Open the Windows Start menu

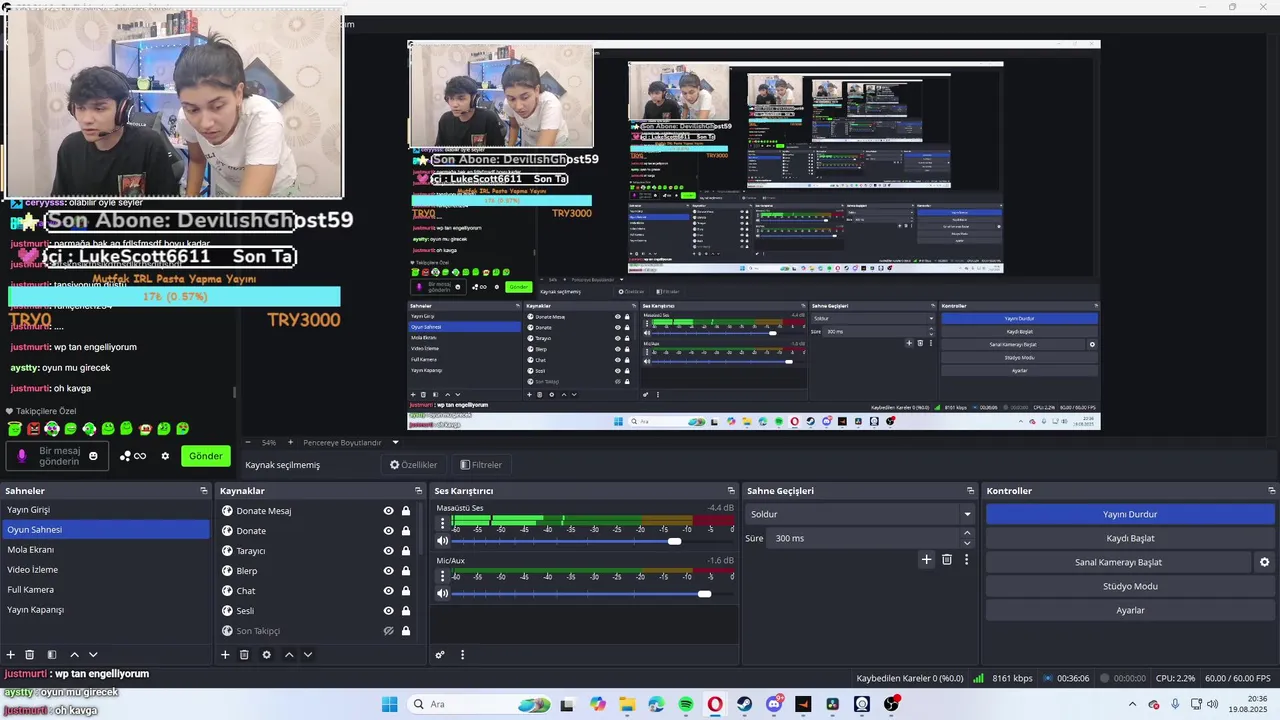389,704
